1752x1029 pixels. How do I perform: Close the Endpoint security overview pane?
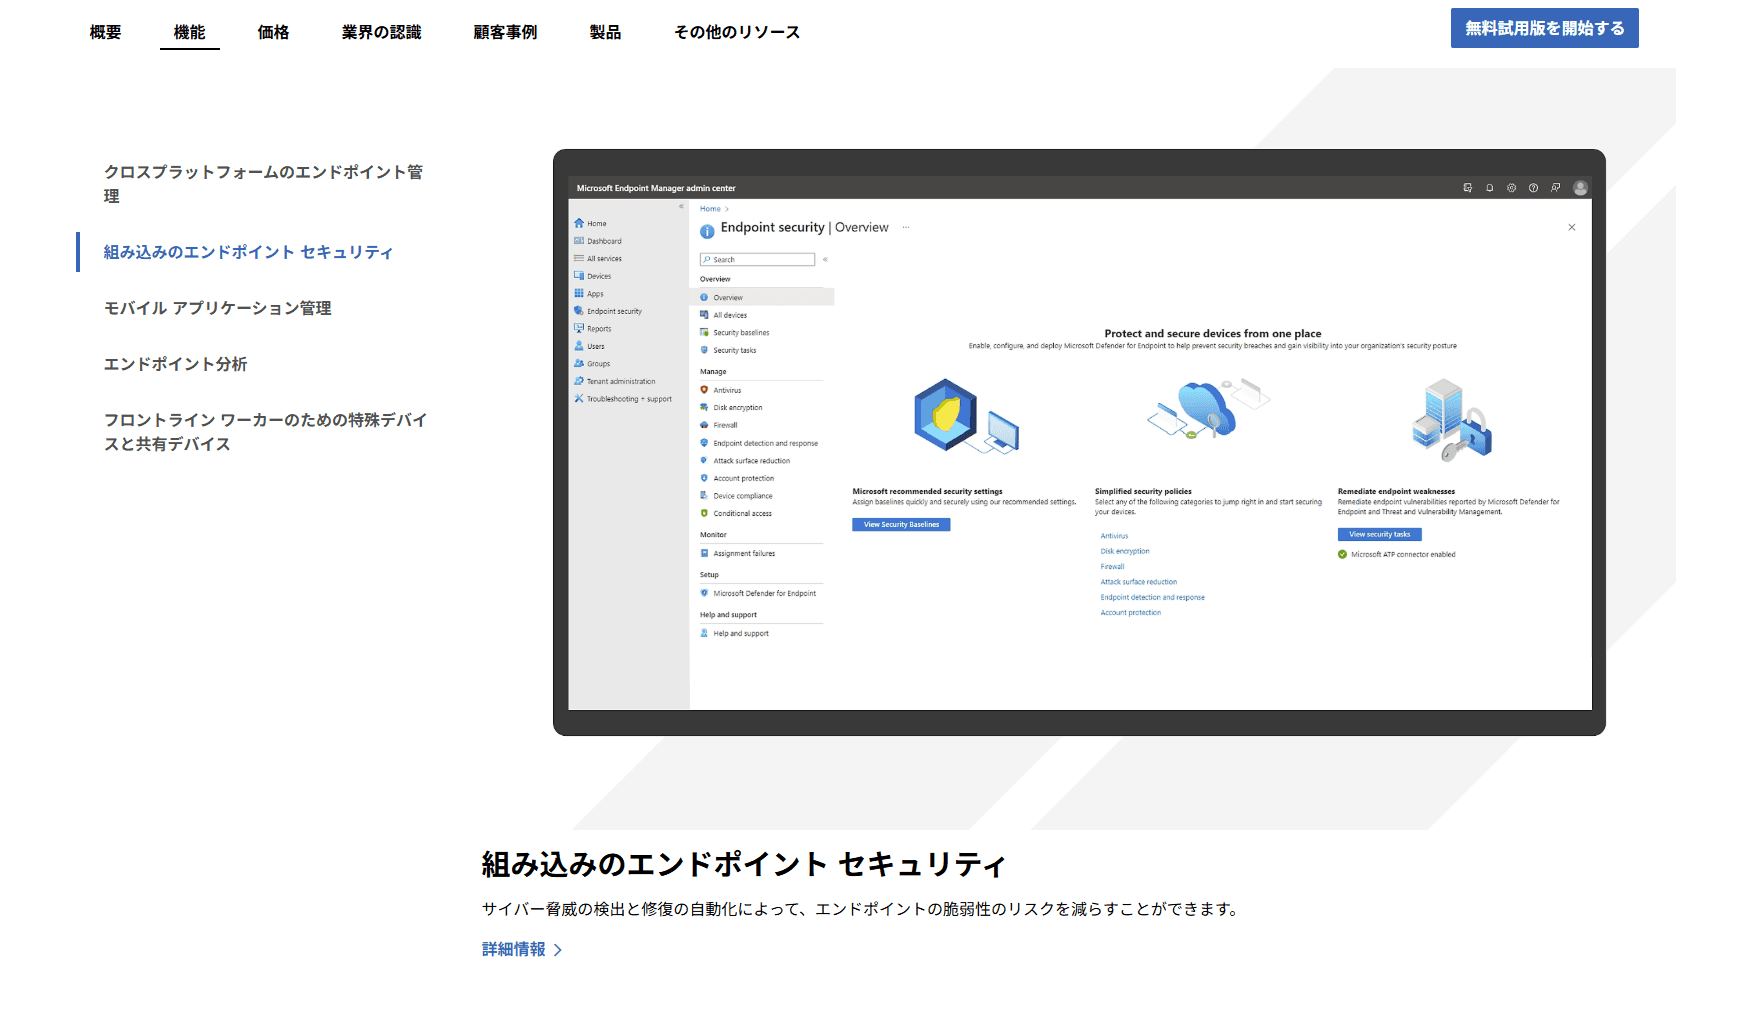click(1572, 227)
